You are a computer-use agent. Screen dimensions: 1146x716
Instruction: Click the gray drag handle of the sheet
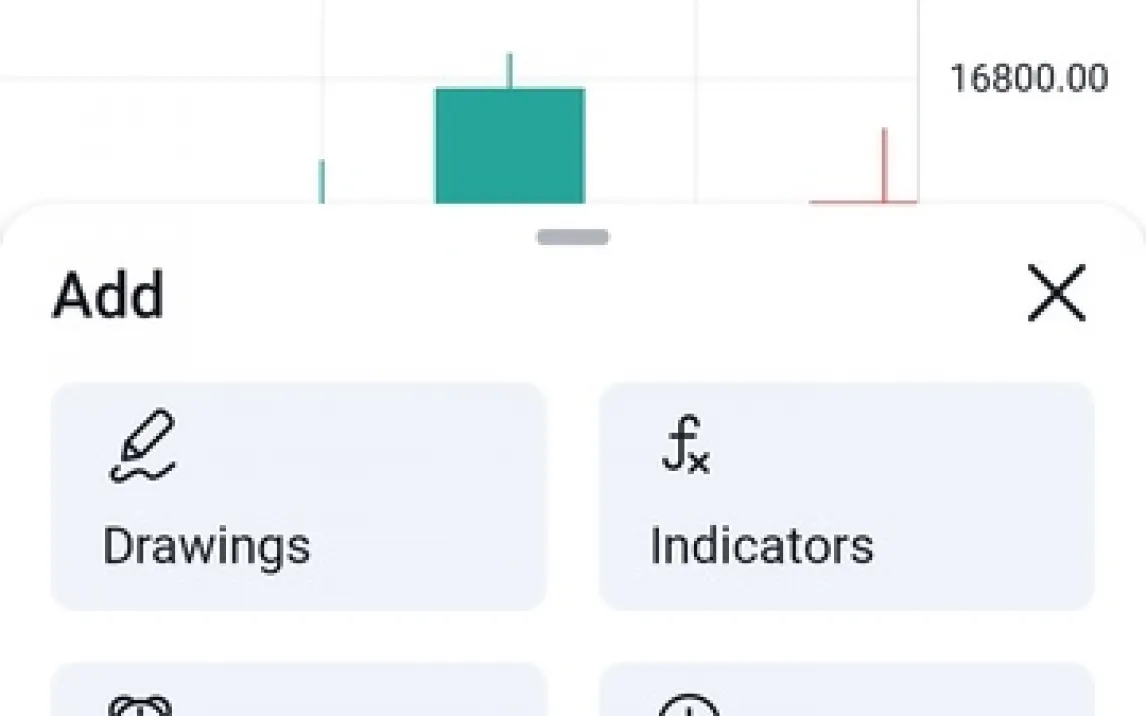point(572,237)
